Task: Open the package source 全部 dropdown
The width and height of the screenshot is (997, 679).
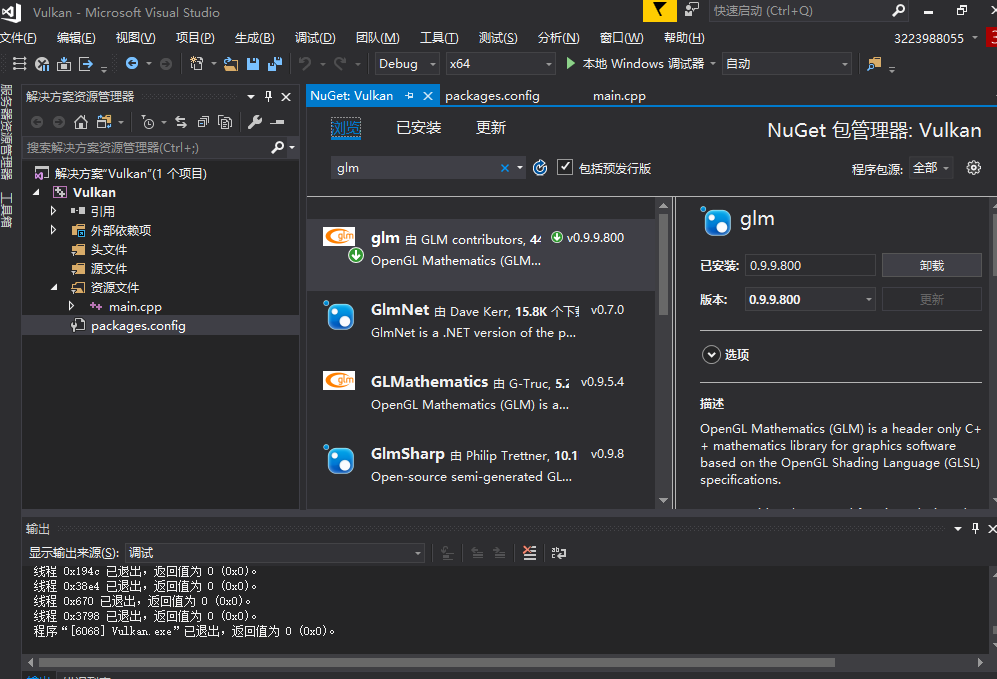Action: tap(931, 168)
